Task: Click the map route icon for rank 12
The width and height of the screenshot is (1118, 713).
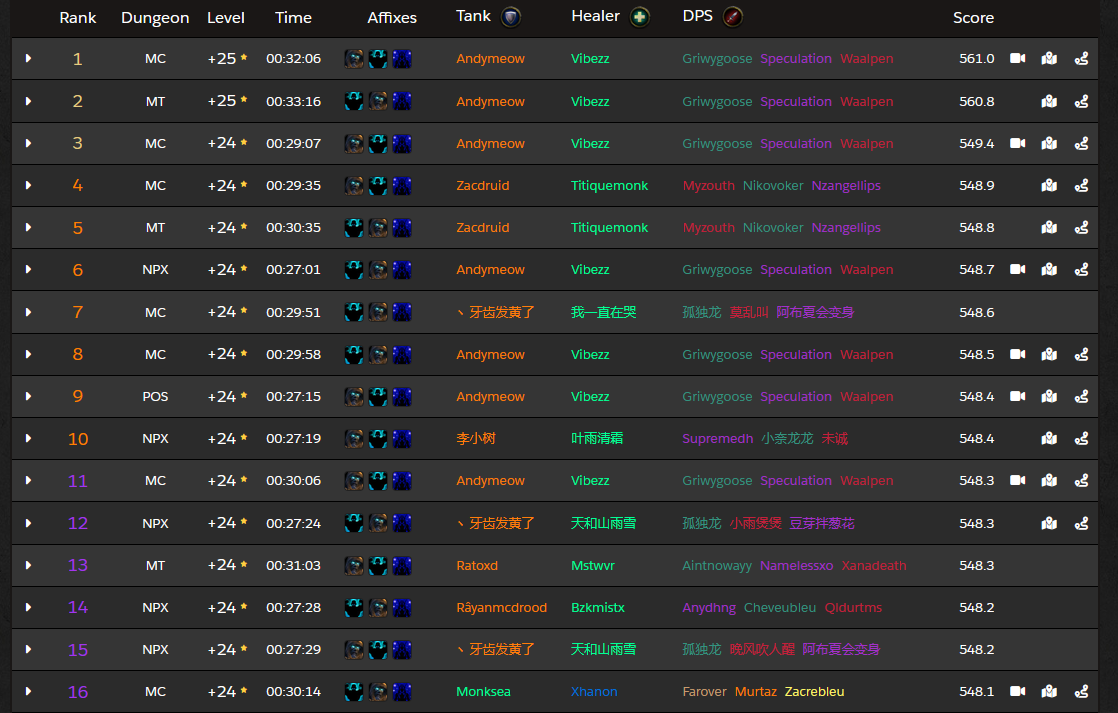Action: point(1049,523)
